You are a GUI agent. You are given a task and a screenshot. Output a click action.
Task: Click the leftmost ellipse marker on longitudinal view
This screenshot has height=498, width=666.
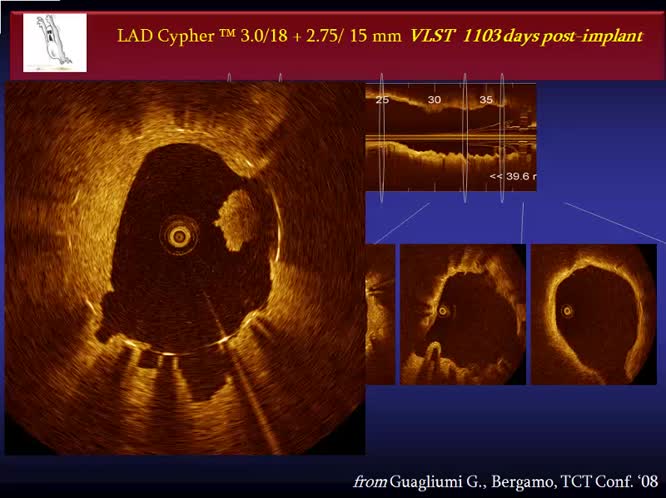click(381, 133)
